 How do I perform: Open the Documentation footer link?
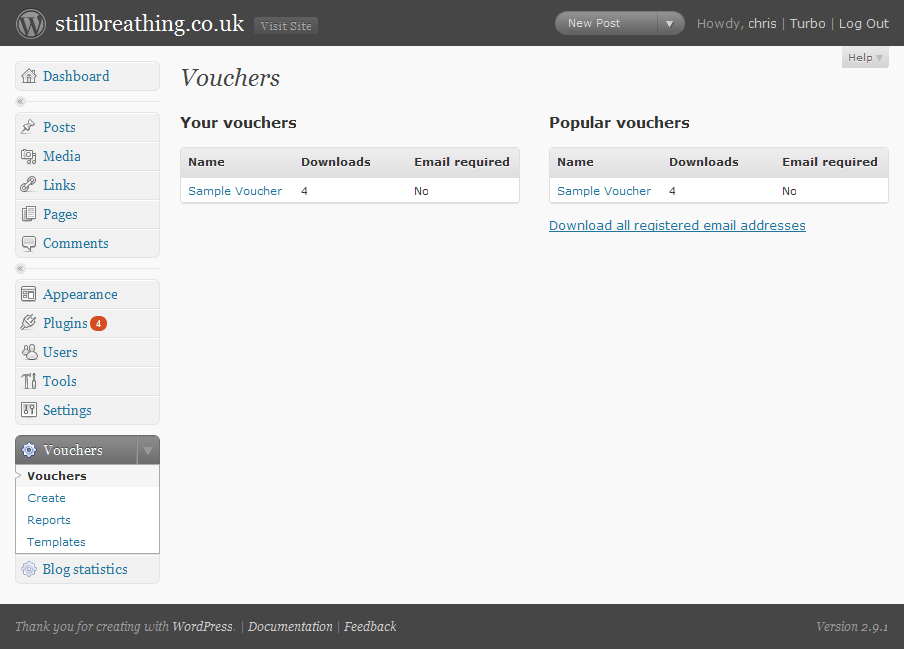[x=290, y=627]
